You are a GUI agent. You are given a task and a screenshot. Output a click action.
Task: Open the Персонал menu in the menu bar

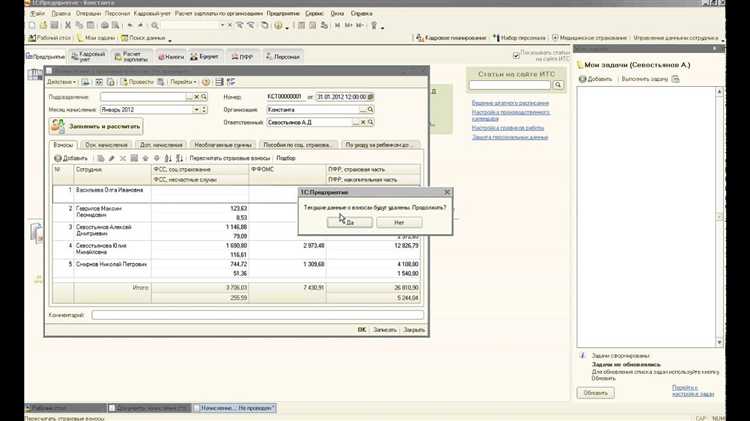tap(117, 13)
